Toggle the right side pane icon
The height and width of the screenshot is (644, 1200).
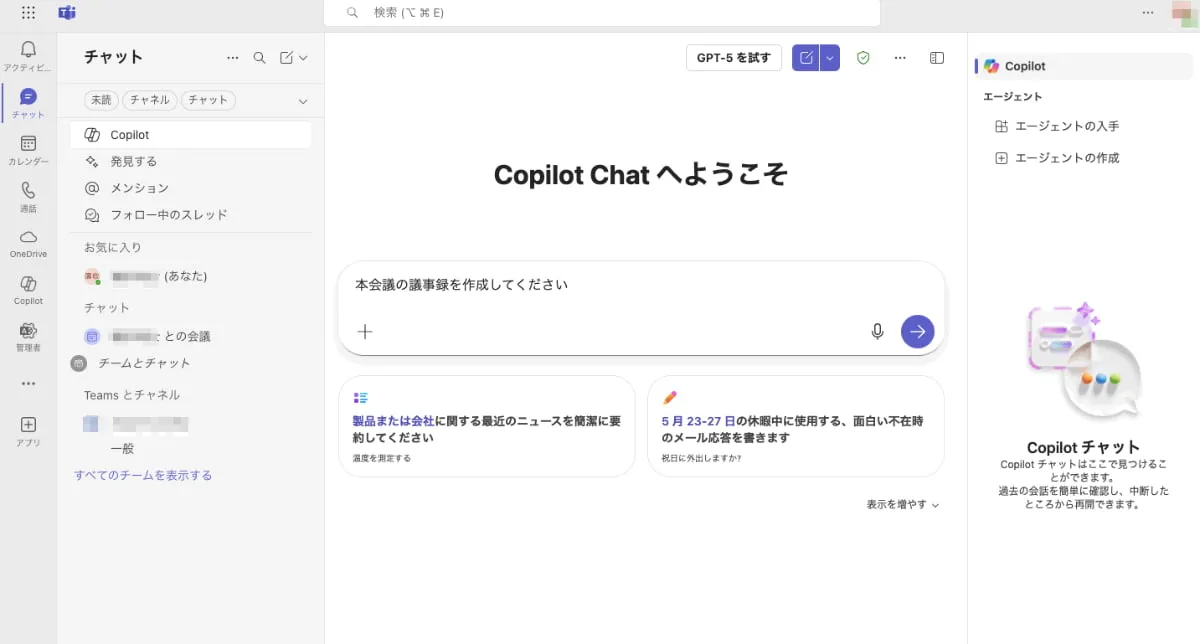point(936,57)
